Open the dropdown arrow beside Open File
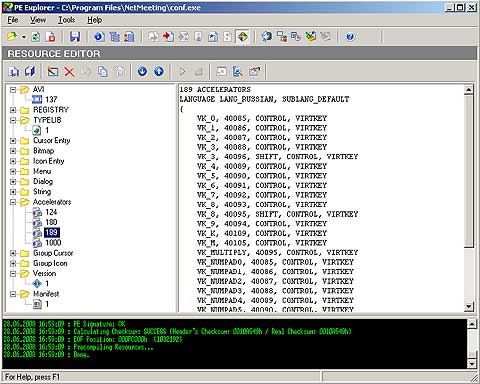 (24, 37)
